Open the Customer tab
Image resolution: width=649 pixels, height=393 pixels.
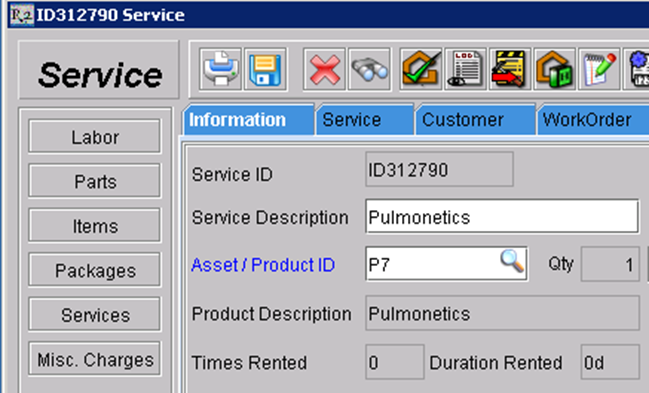(x=475, y=120)
